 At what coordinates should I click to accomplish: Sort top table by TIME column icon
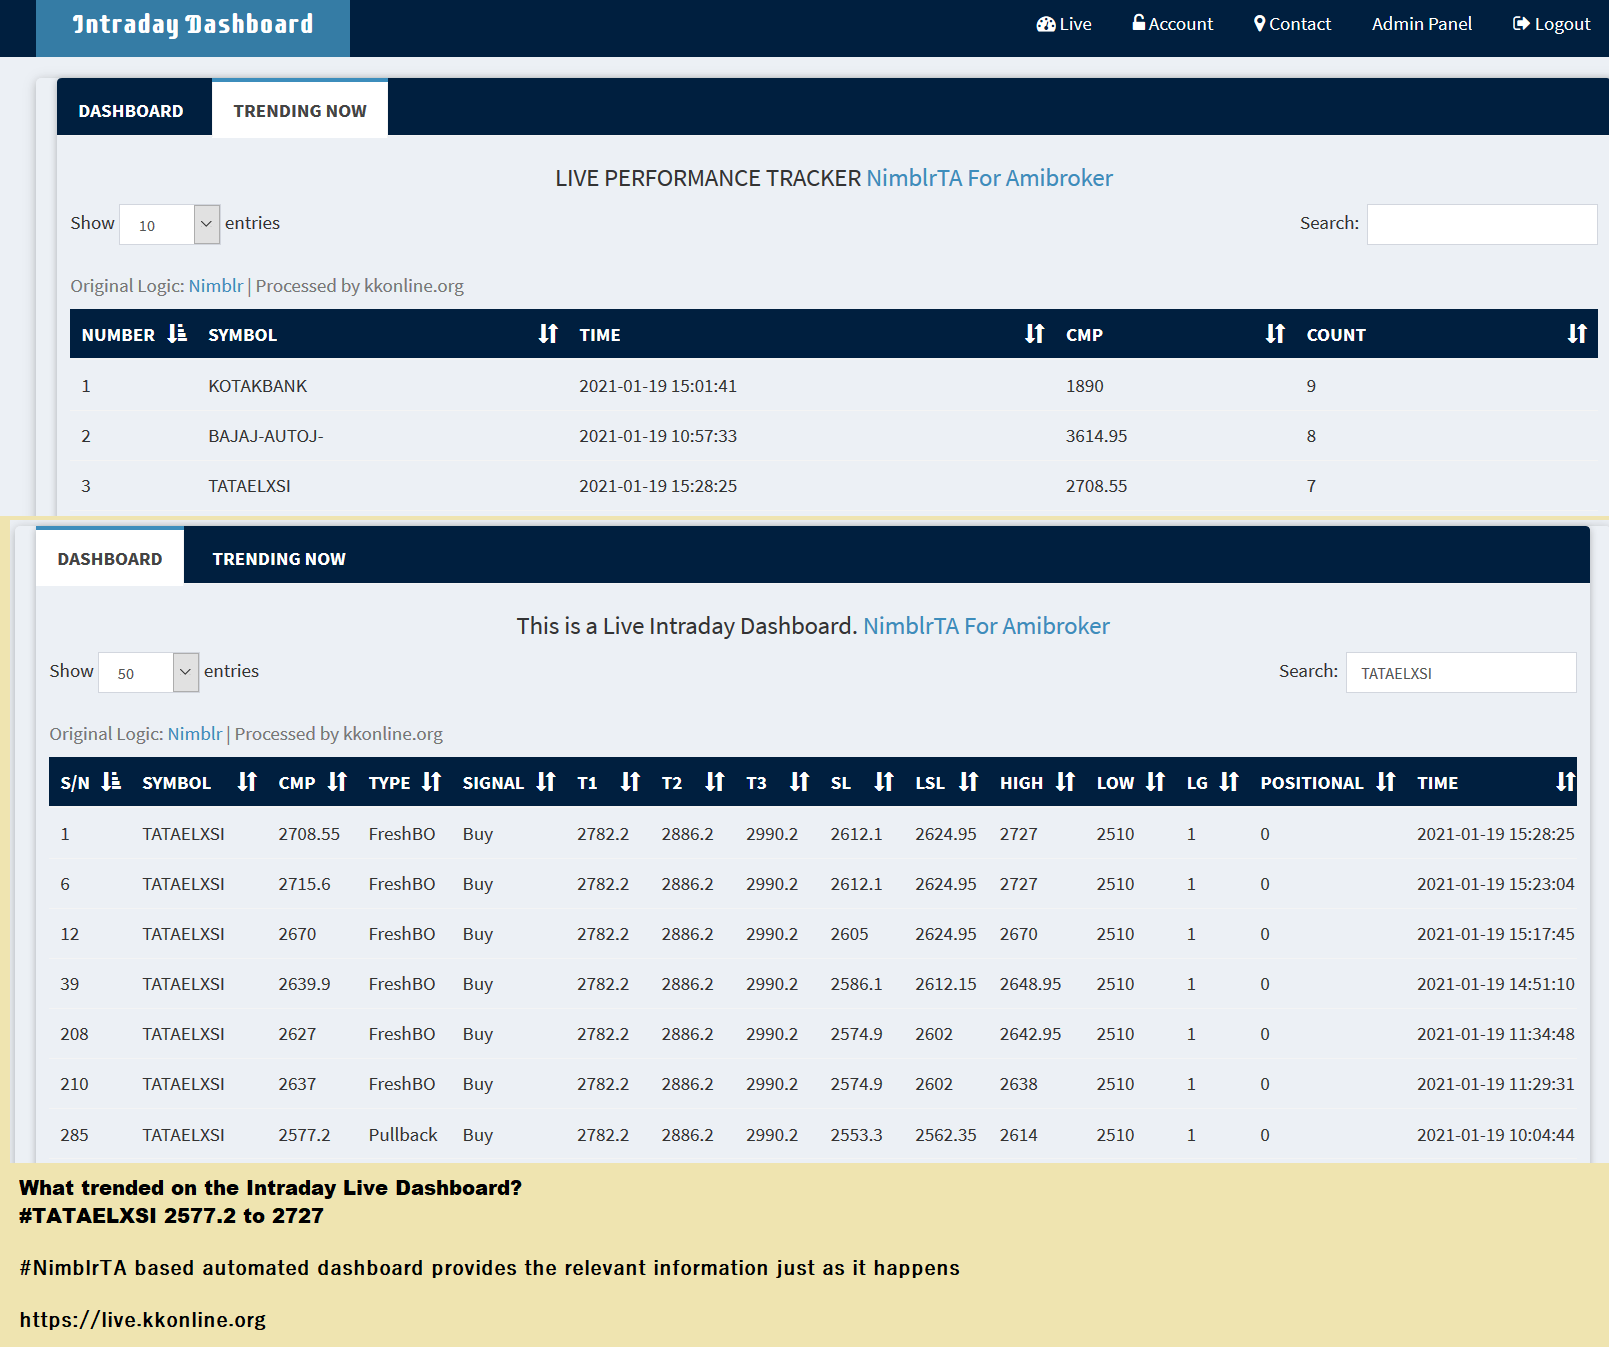coord(1034,334)
